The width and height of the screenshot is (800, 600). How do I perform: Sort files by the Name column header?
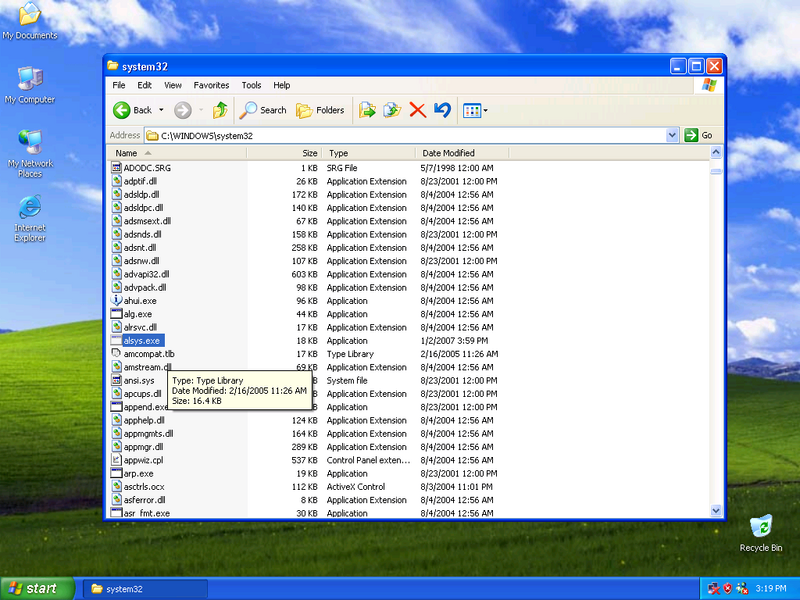pyautogui.click(x=177, y=153)
